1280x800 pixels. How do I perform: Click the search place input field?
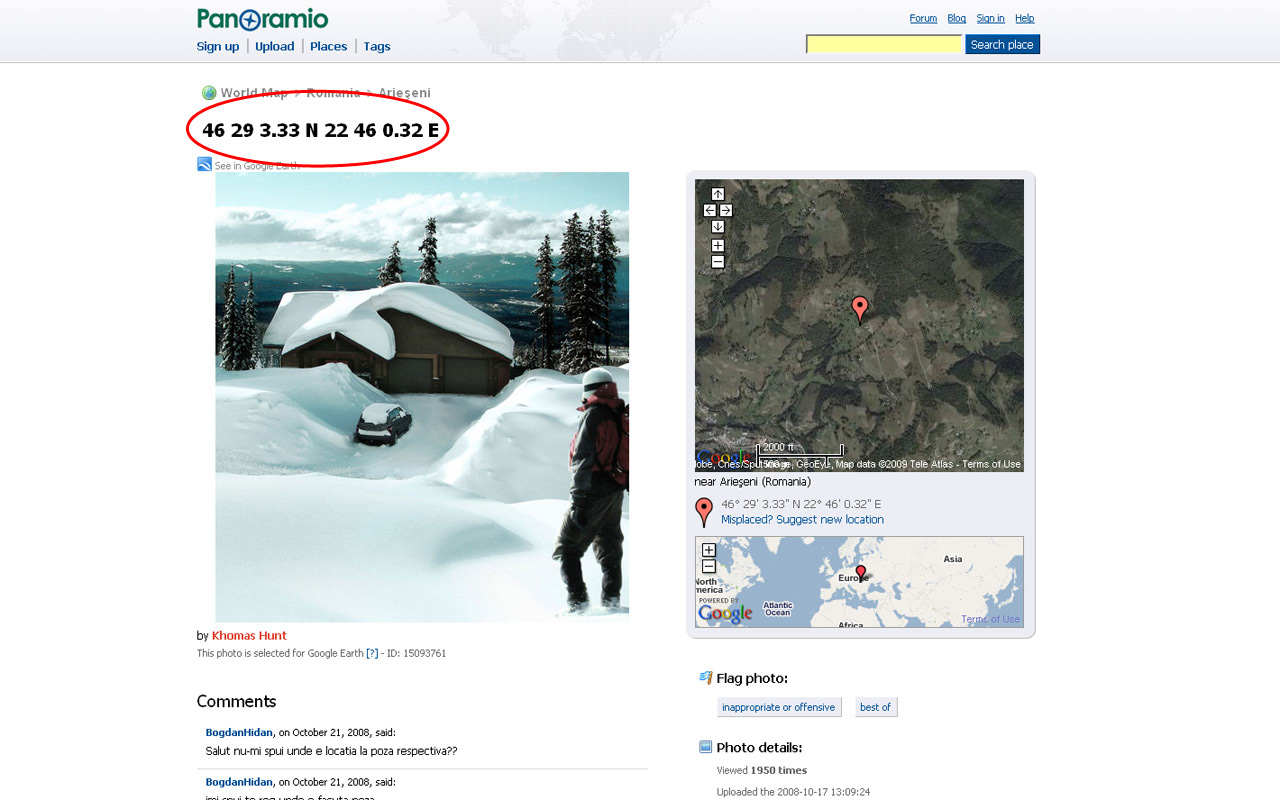tap(884, 44)
